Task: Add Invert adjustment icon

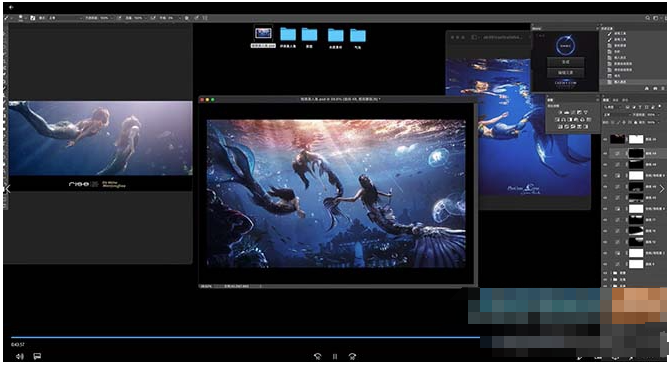Action: [x=560, y=126]
